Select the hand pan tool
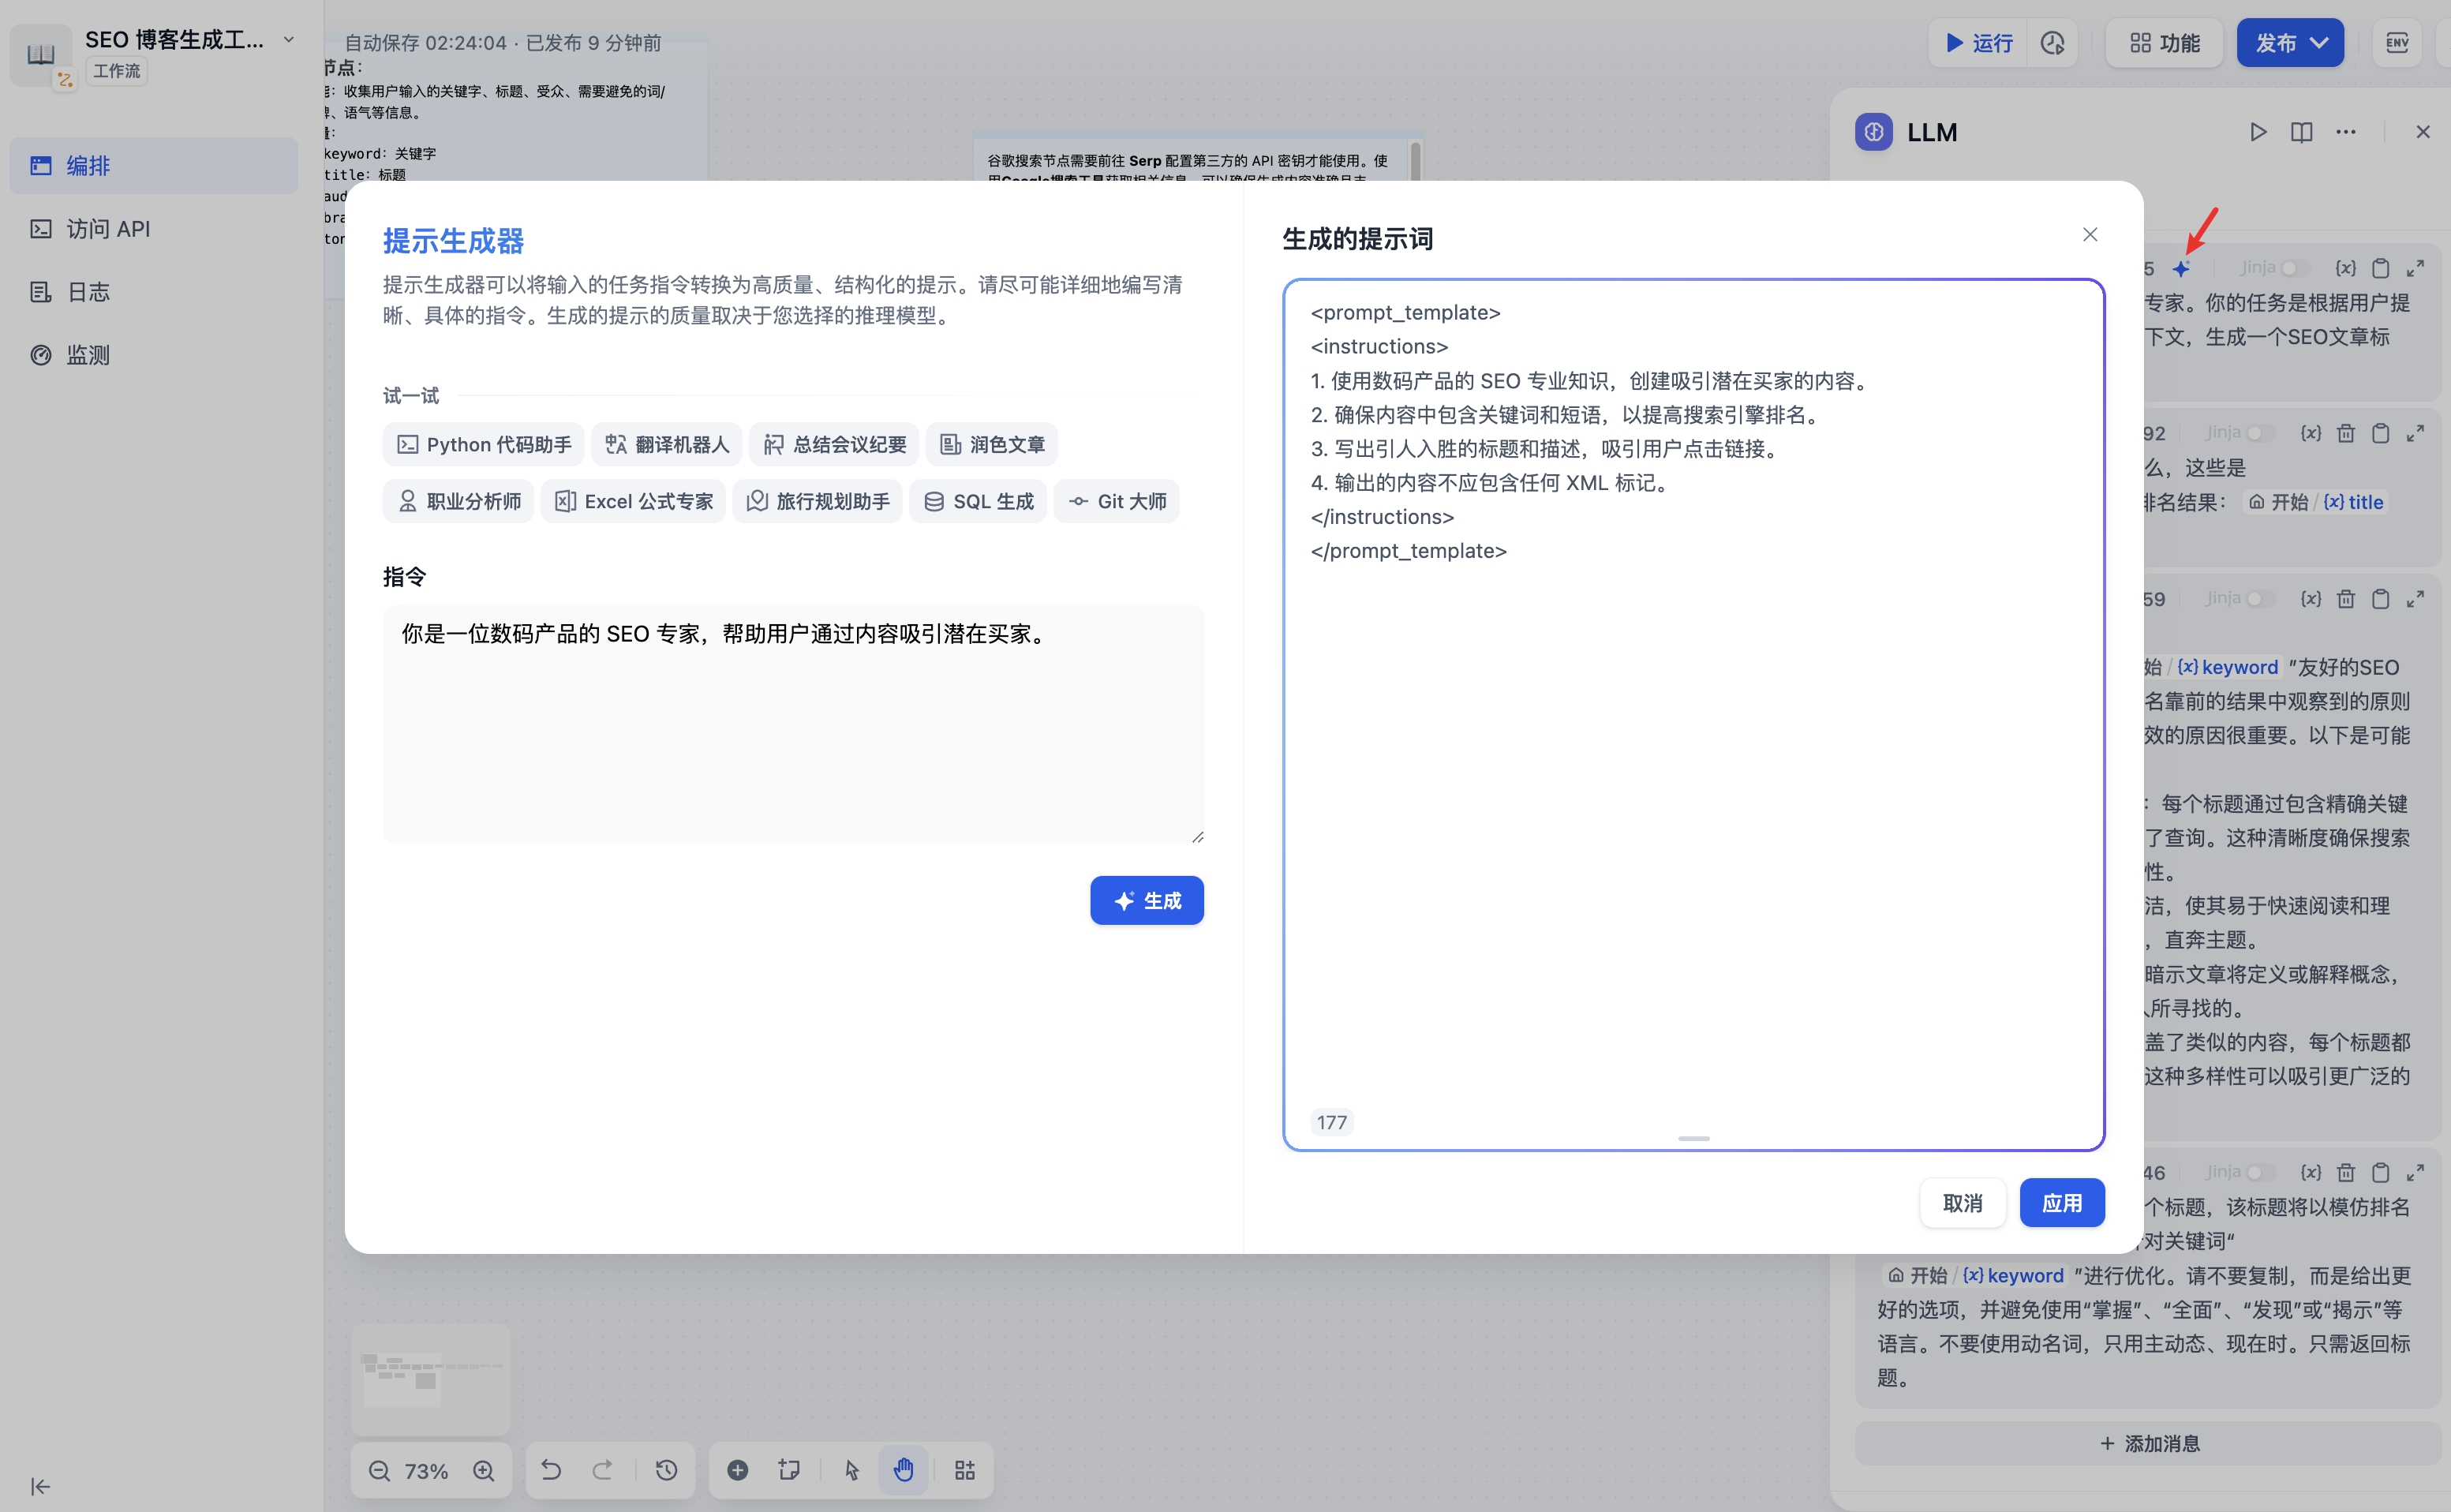The width and height of the screenshot is (2451, 1512). [903, 1469]
